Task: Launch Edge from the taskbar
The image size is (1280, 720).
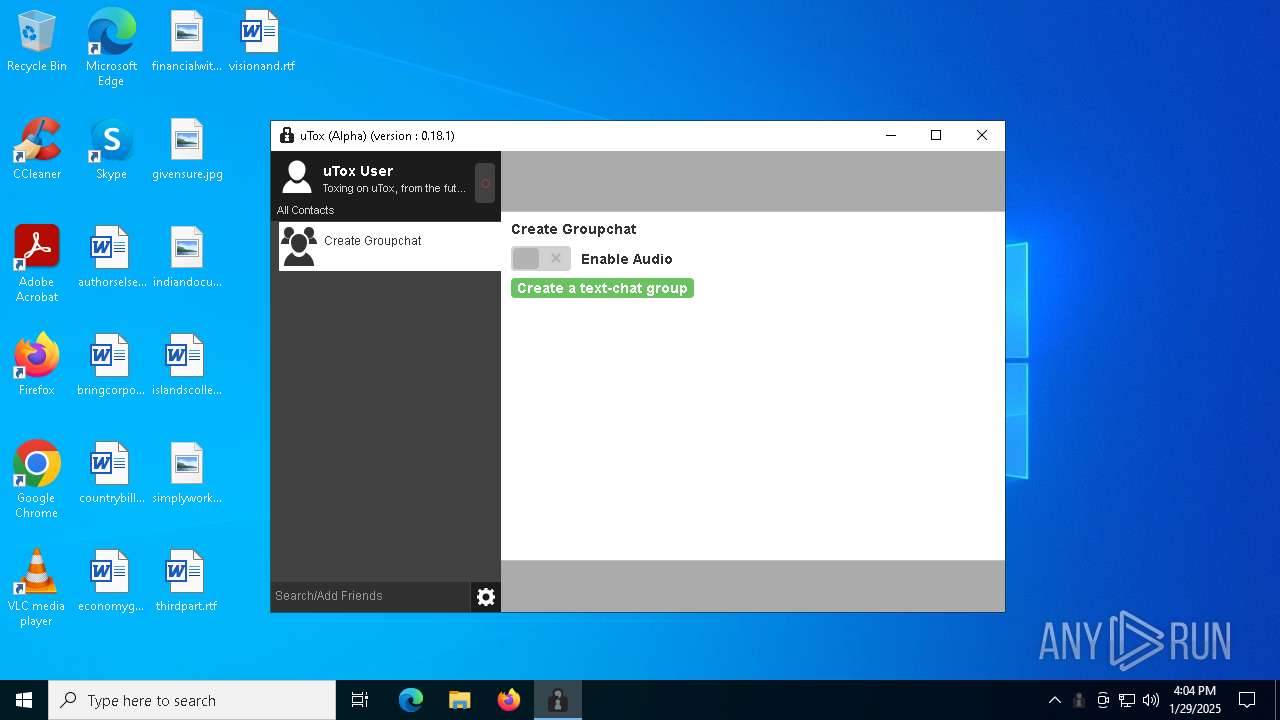Action: (x=411, y=700)
